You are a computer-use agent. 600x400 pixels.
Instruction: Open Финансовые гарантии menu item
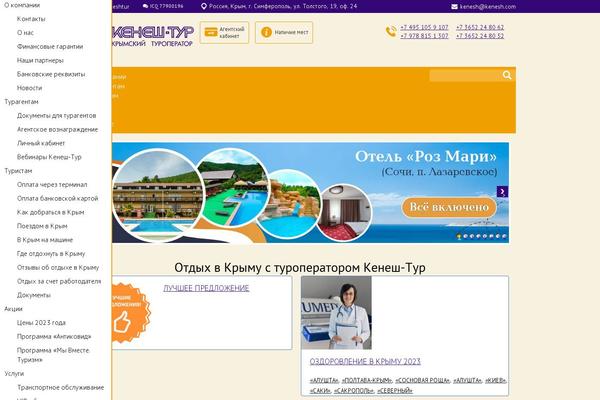50,46
